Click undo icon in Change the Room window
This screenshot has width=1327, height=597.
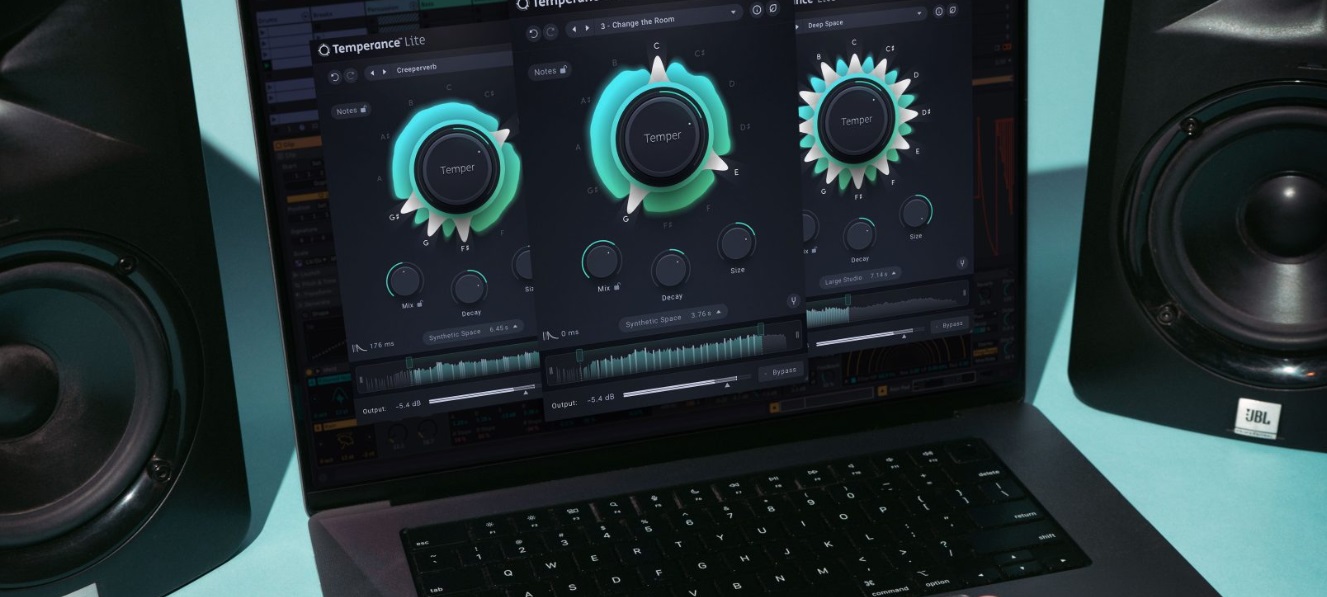pyautogui.click(x=533, y=33)
